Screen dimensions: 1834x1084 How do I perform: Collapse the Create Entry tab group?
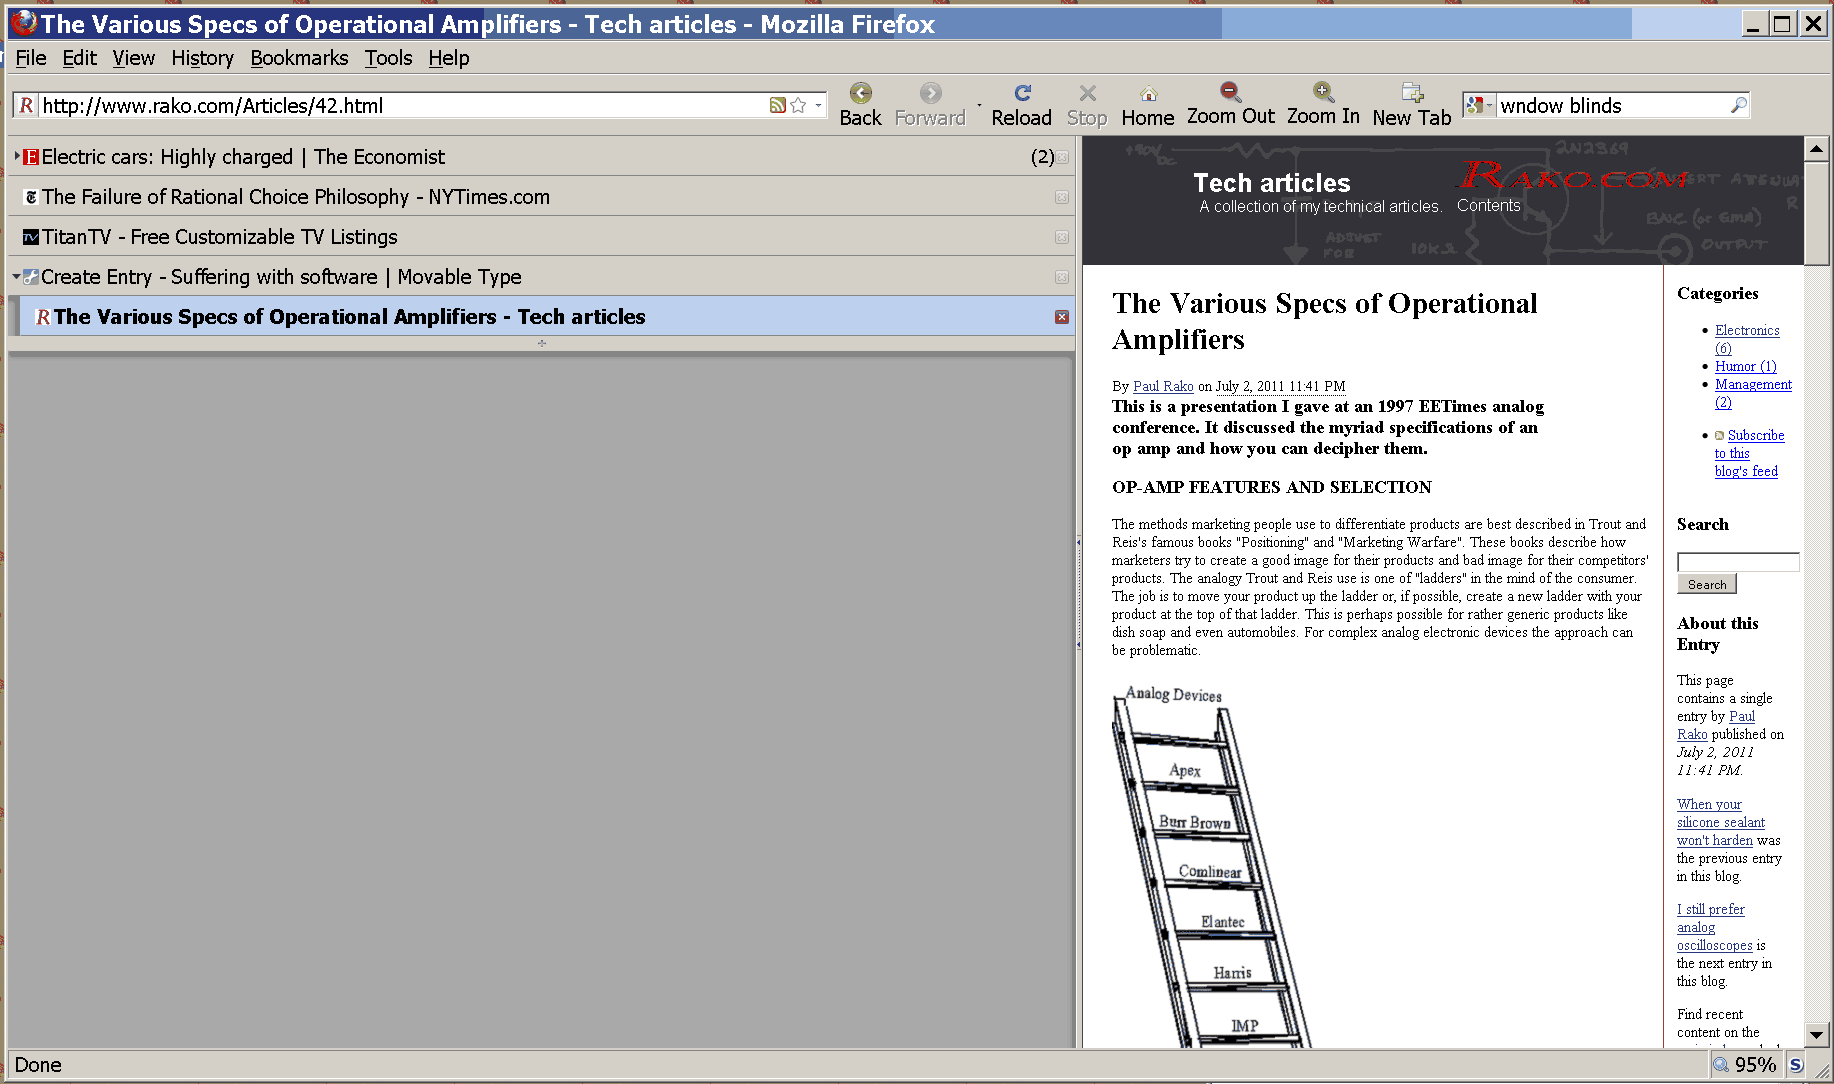point(16,277)
